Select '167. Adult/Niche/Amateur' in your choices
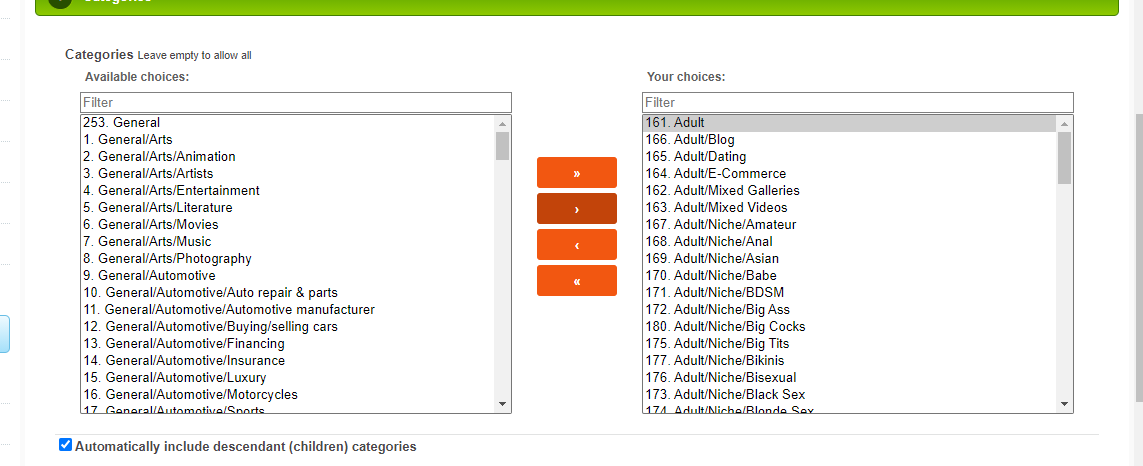The width and height of the screenshot is (1143, 466). (850, 225)
